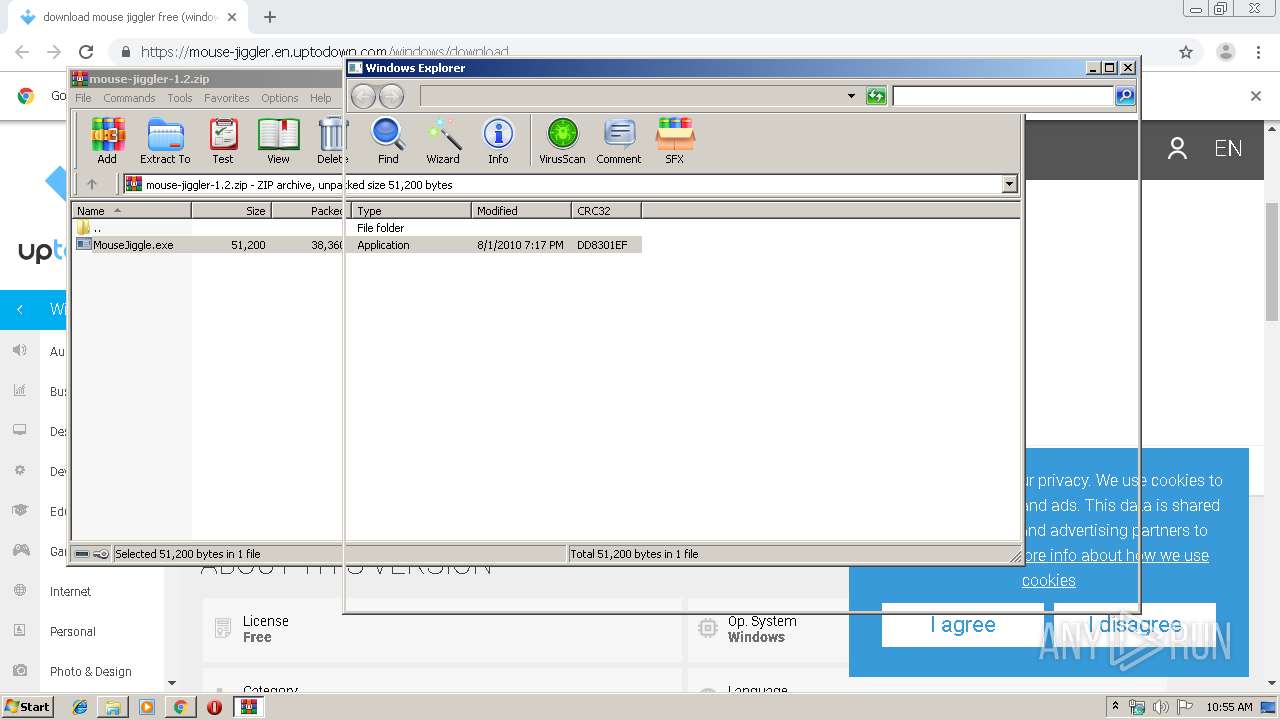Show archive Info icon

(498, 140)
